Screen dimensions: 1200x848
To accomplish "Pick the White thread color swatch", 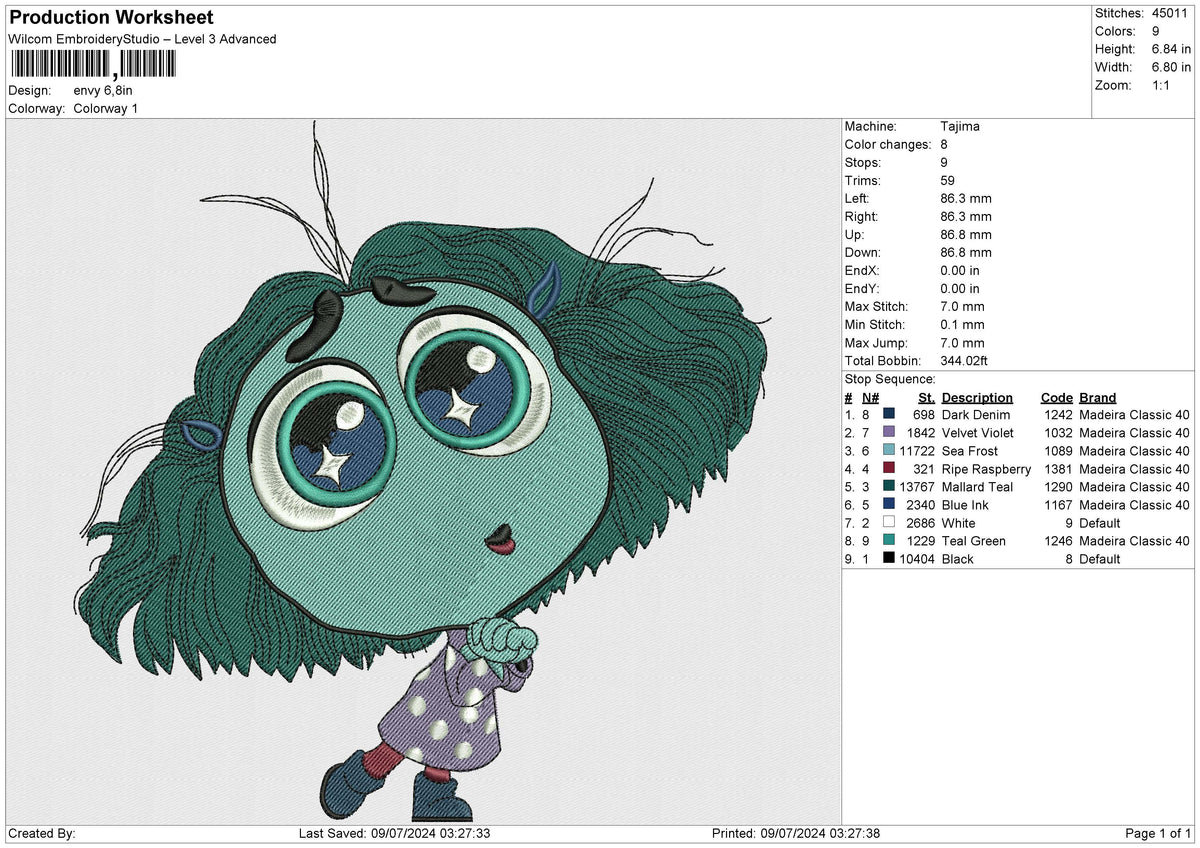I will [x=889, y=522].
